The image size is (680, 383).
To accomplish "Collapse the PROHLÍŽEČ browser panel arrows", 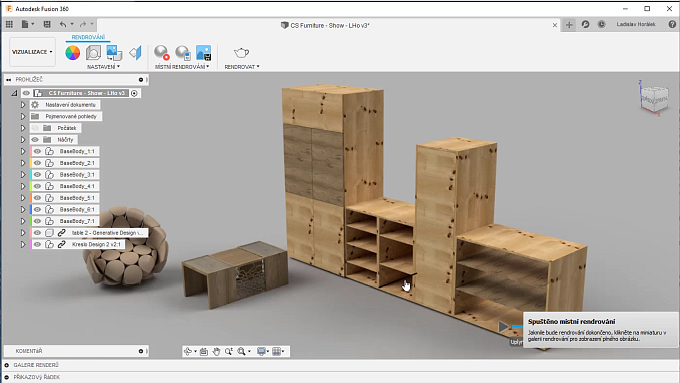I will pos(9,80).
